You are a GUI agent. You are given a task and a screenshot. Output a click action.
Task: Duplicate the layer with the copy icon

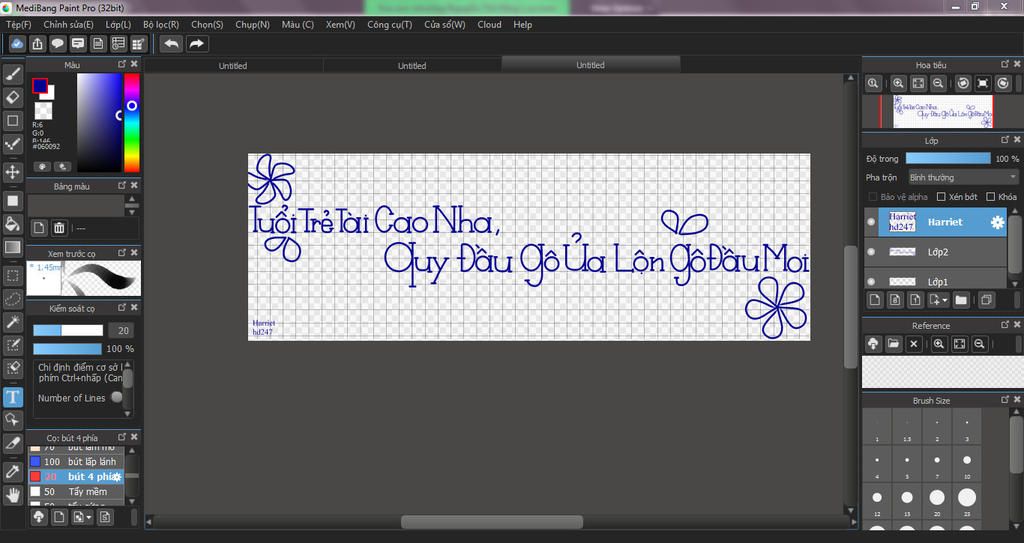point(986,300)
